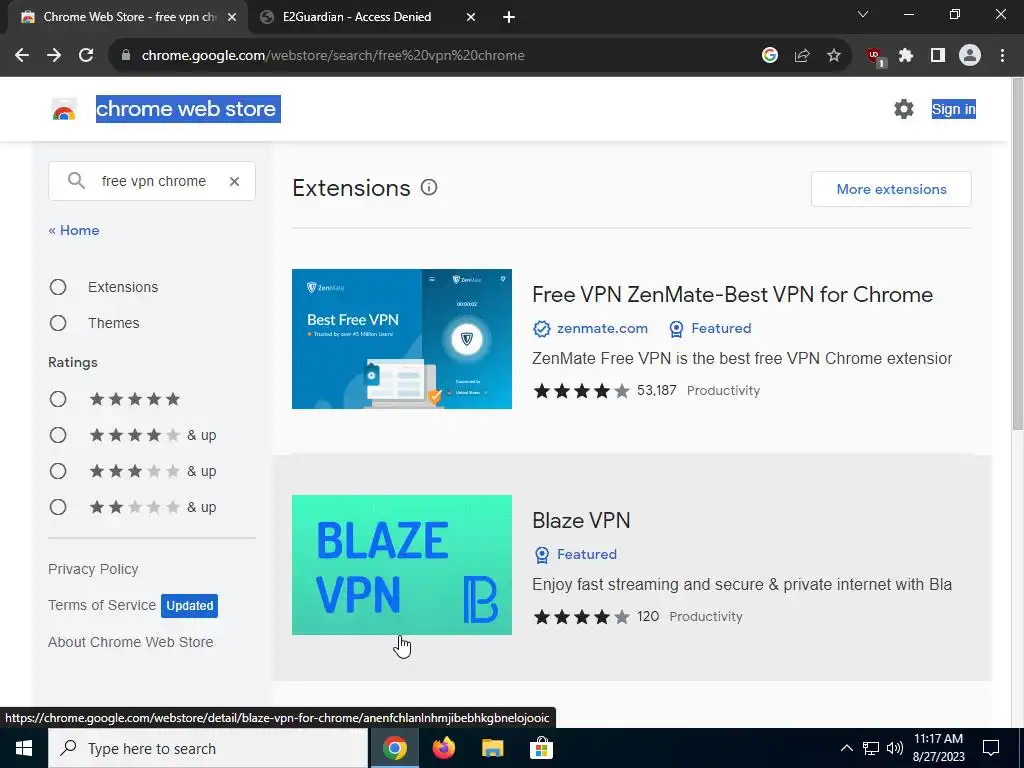Open the network status tray icon
1024x768 pixels.
coord(871,748)
